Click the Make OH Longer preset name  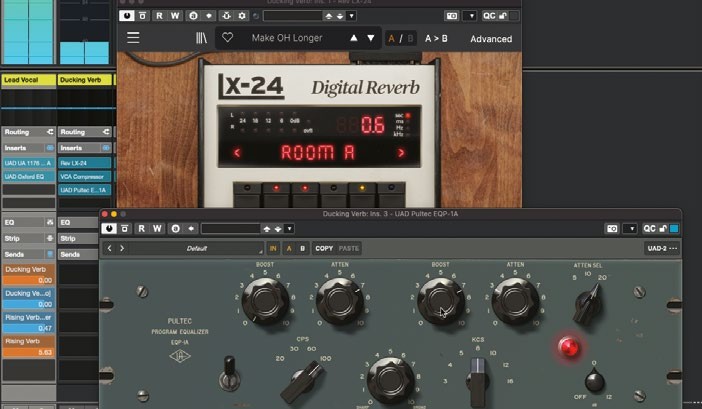tap(287, 38)
